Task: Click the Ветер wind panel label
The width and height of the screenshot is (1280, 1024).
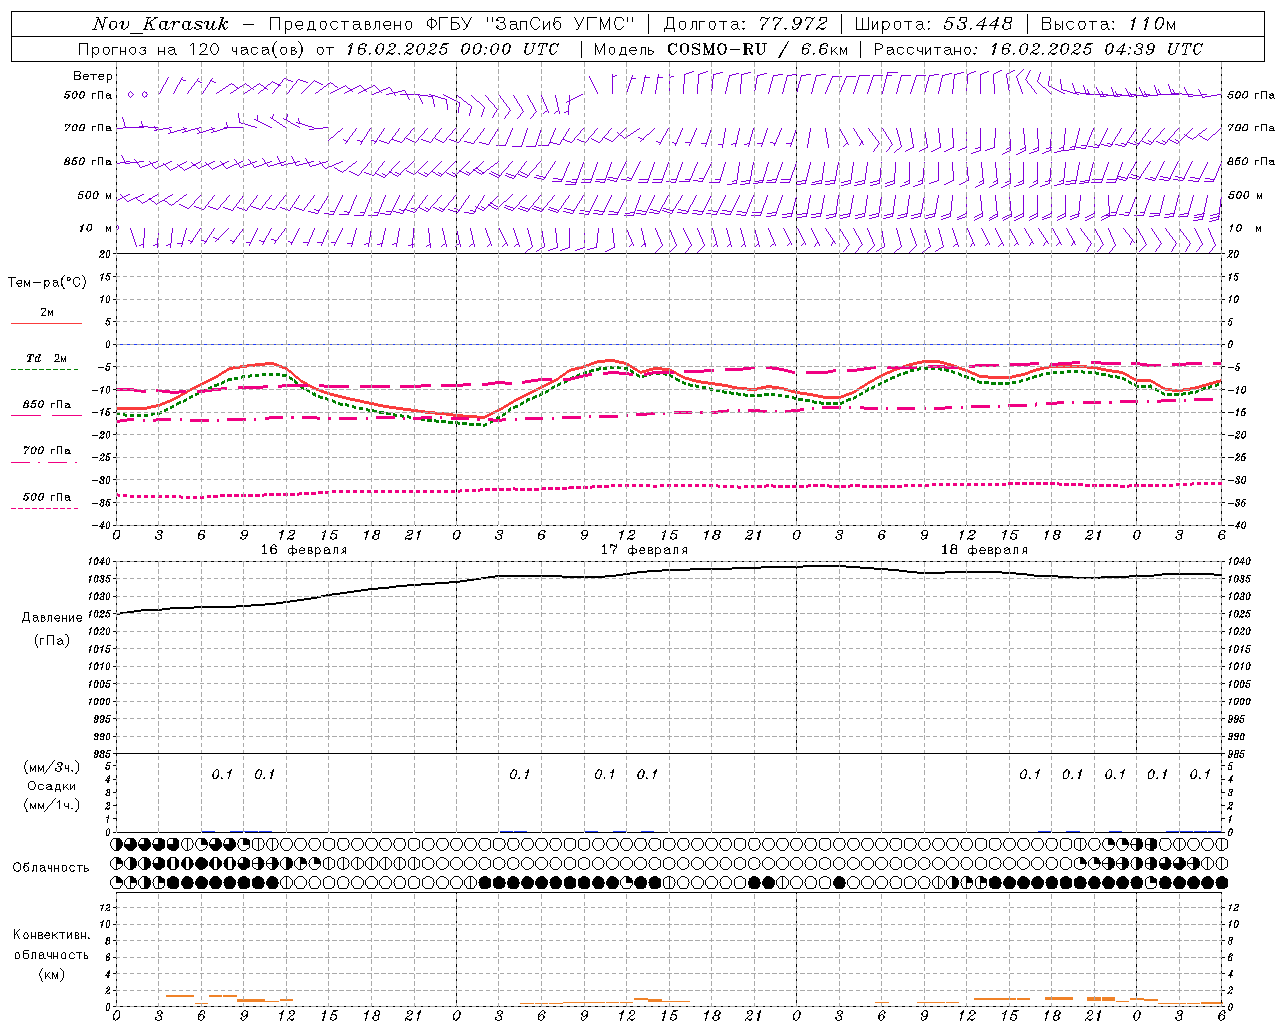Action: point(92,76)
